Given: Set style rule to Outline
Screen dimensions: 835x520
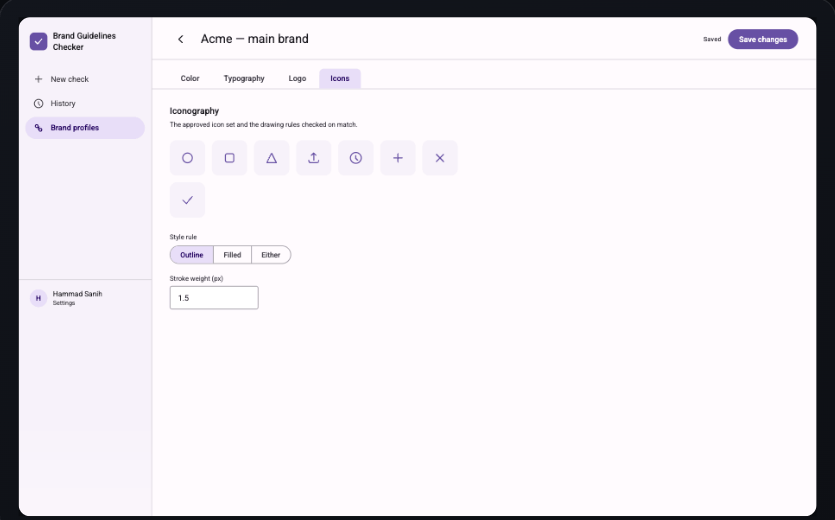Looking at the screenshot, I should click(x=192, y=255).
